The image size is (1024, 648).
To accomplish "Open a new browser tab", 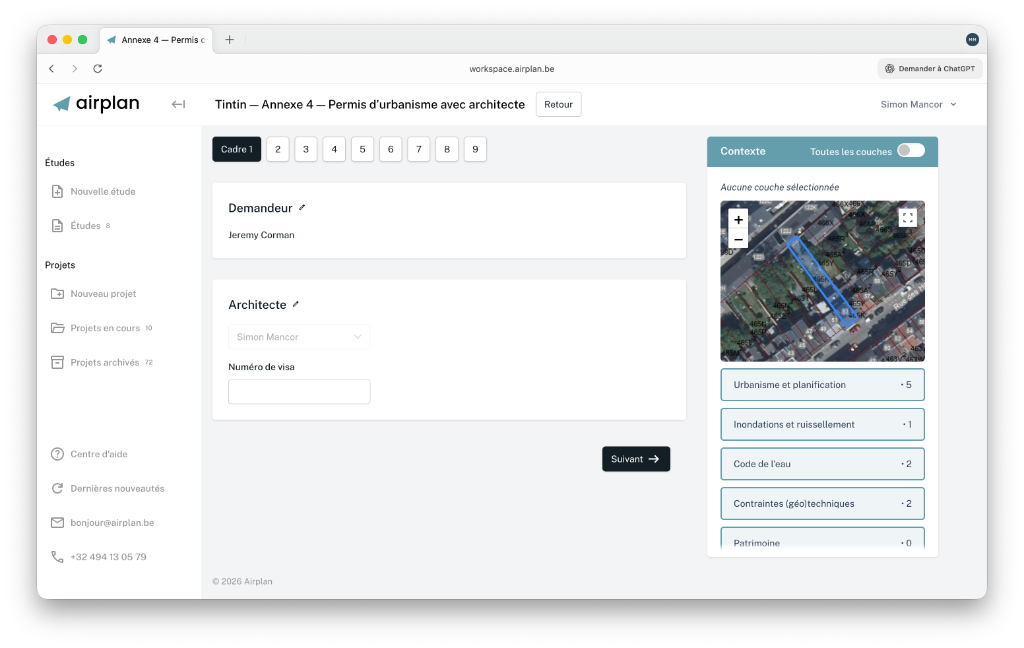I will (x=229, y=40).
